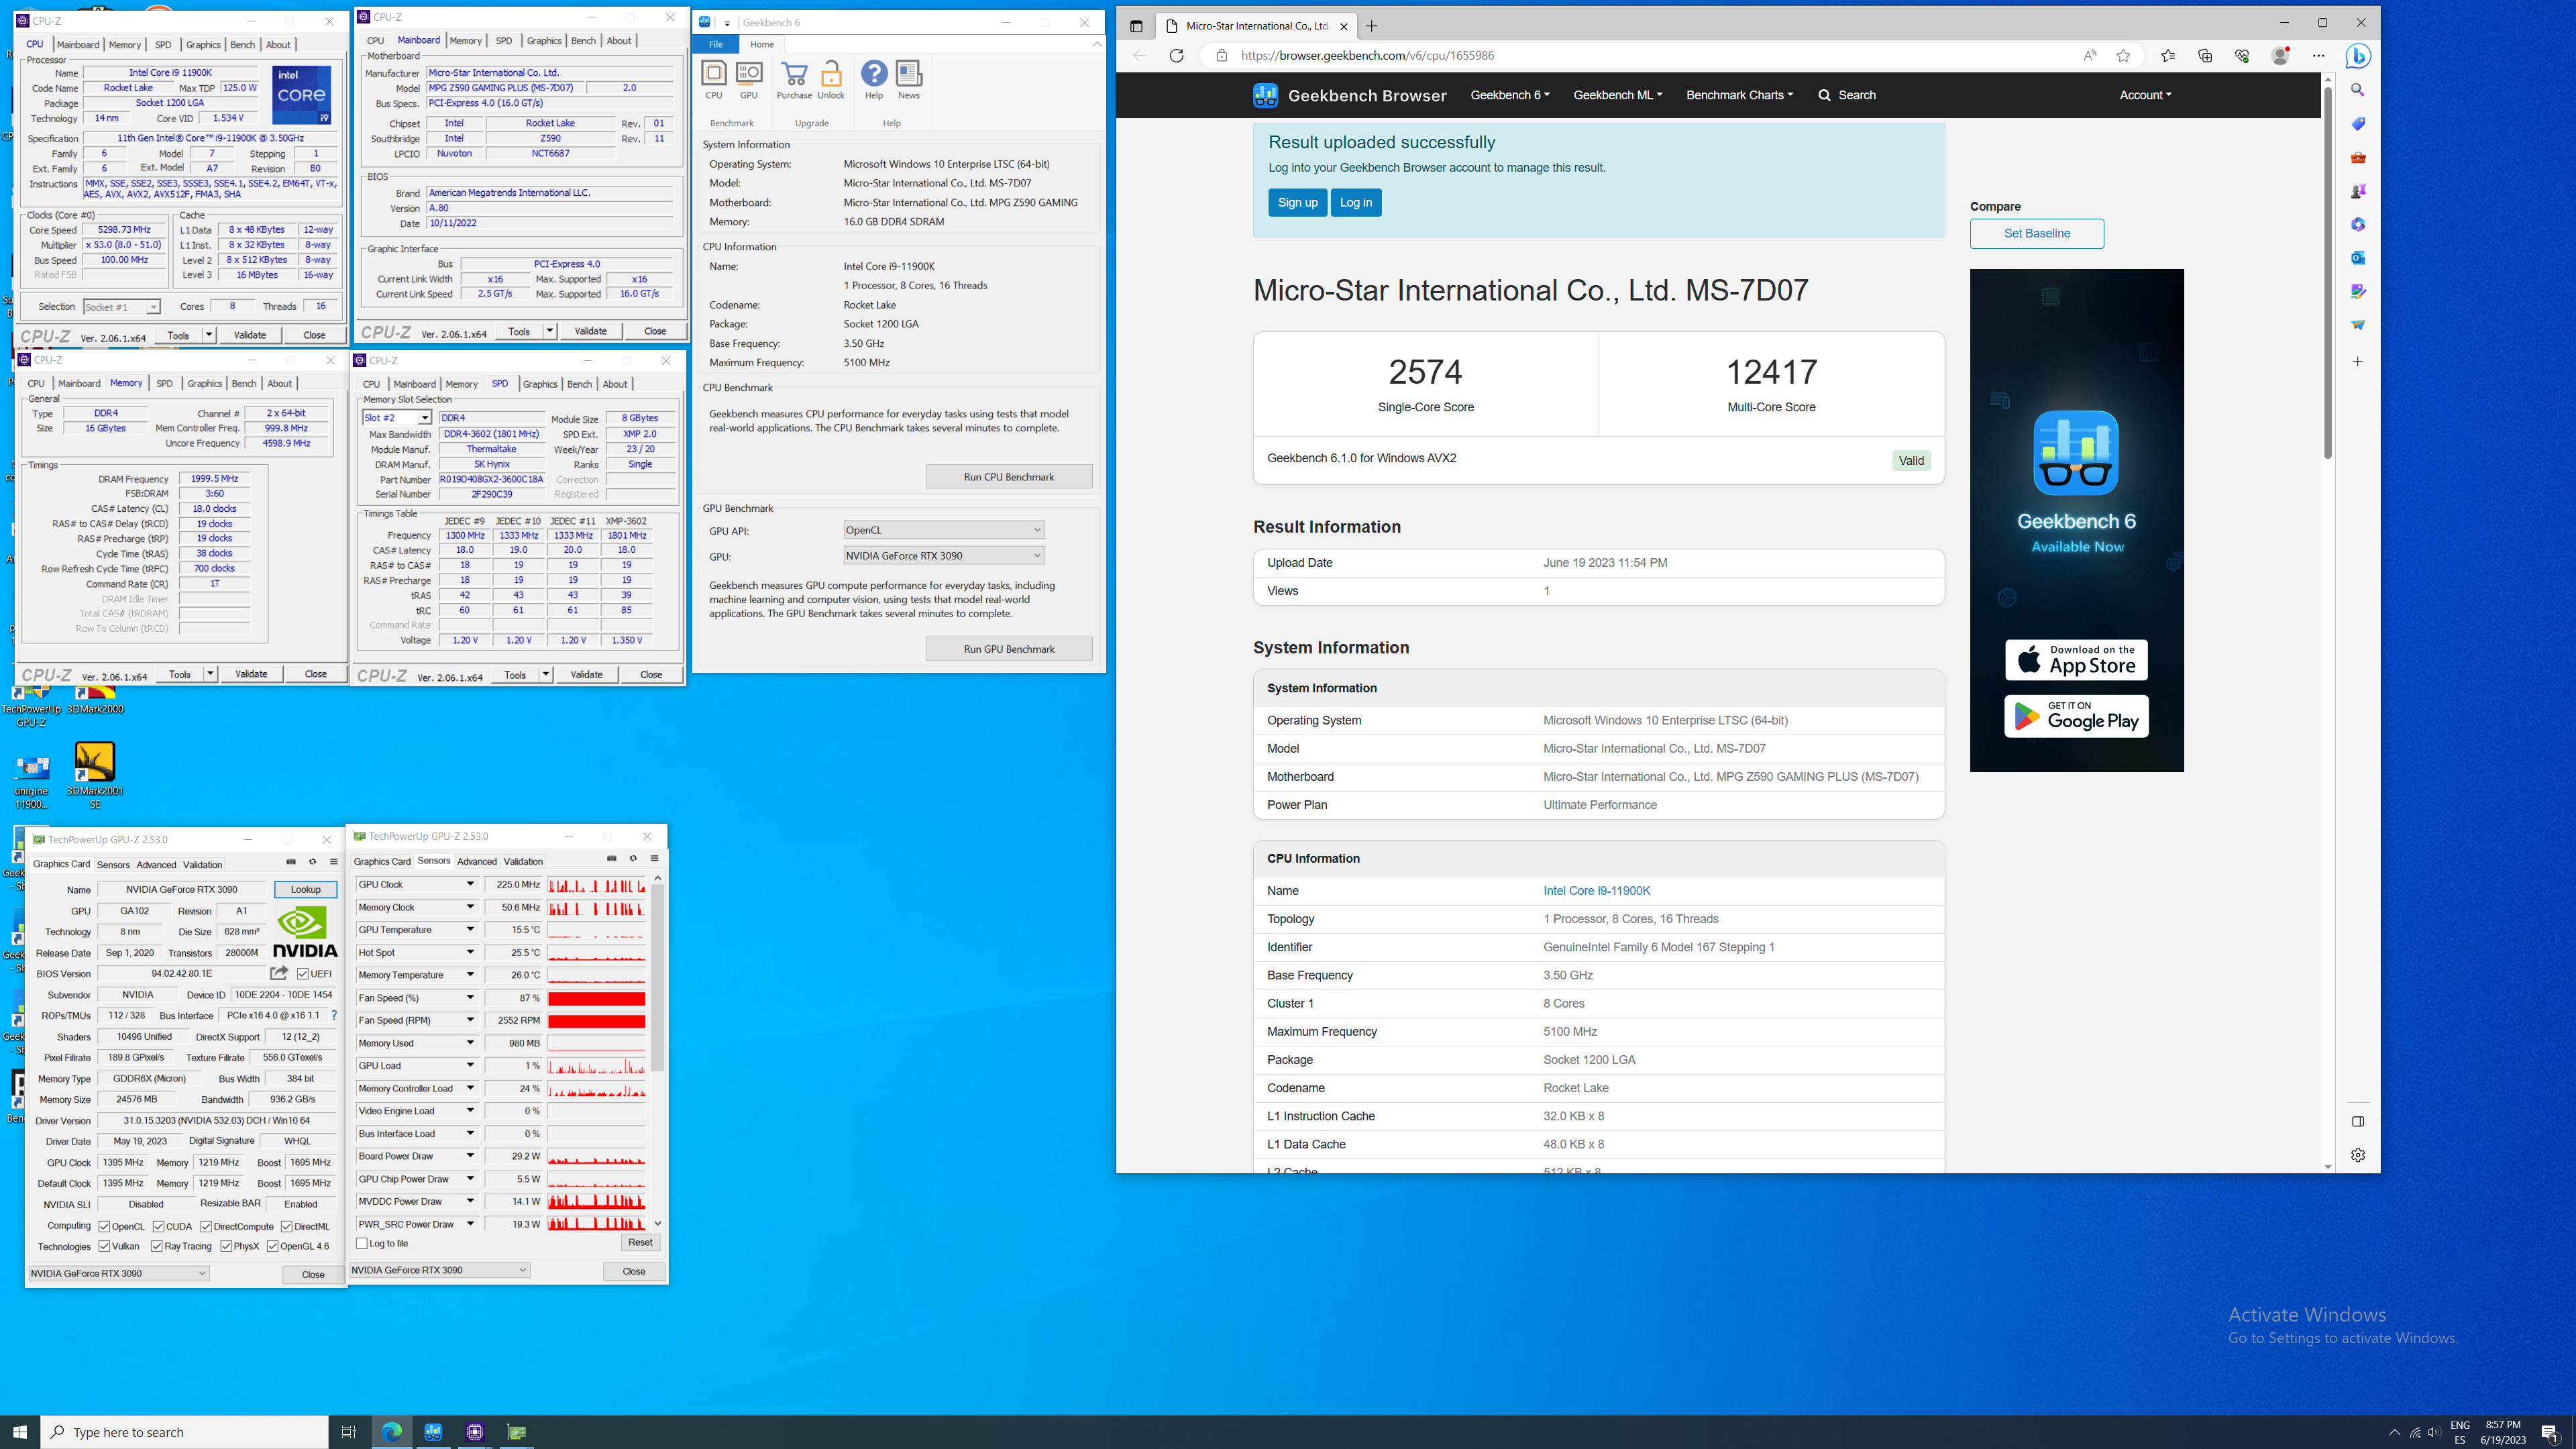Image resolution: width=2576 pixels, height=1449 pixels.
Task: Open the GPU API OpenCL dropdown in Geekbench
Action: (x=943, y=530)
